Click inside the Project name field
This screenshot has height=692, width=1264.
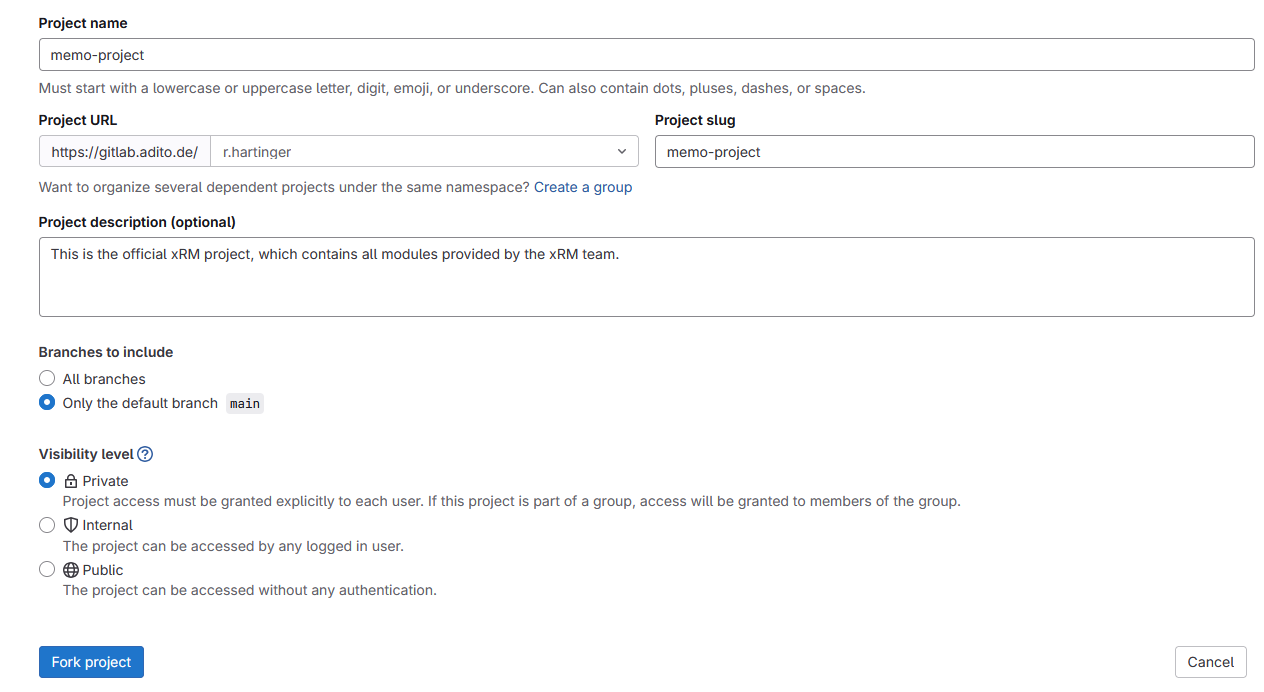tap(646, 54)
